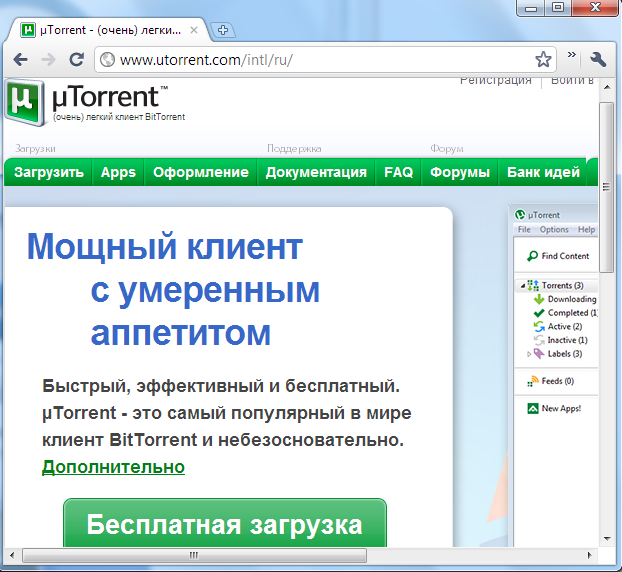
Task: Click µTorrent wordmark text in header
Action: (109, 97)
